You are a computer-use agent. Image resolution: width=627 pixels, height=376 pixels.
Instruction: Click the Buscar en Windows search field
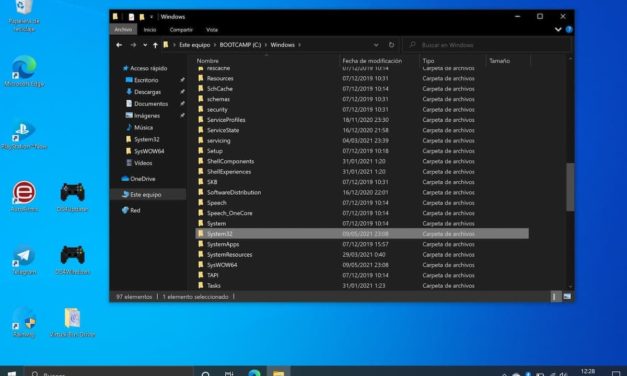click(x=488, y=45)
